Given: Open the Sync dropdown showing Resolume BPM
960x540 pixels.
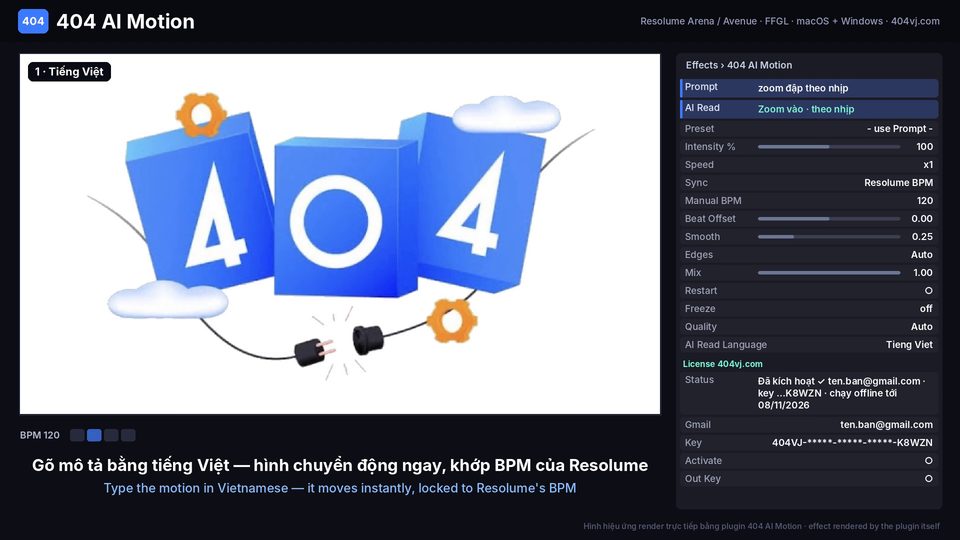Looking at the screenshot, I should tap(898, 182).
